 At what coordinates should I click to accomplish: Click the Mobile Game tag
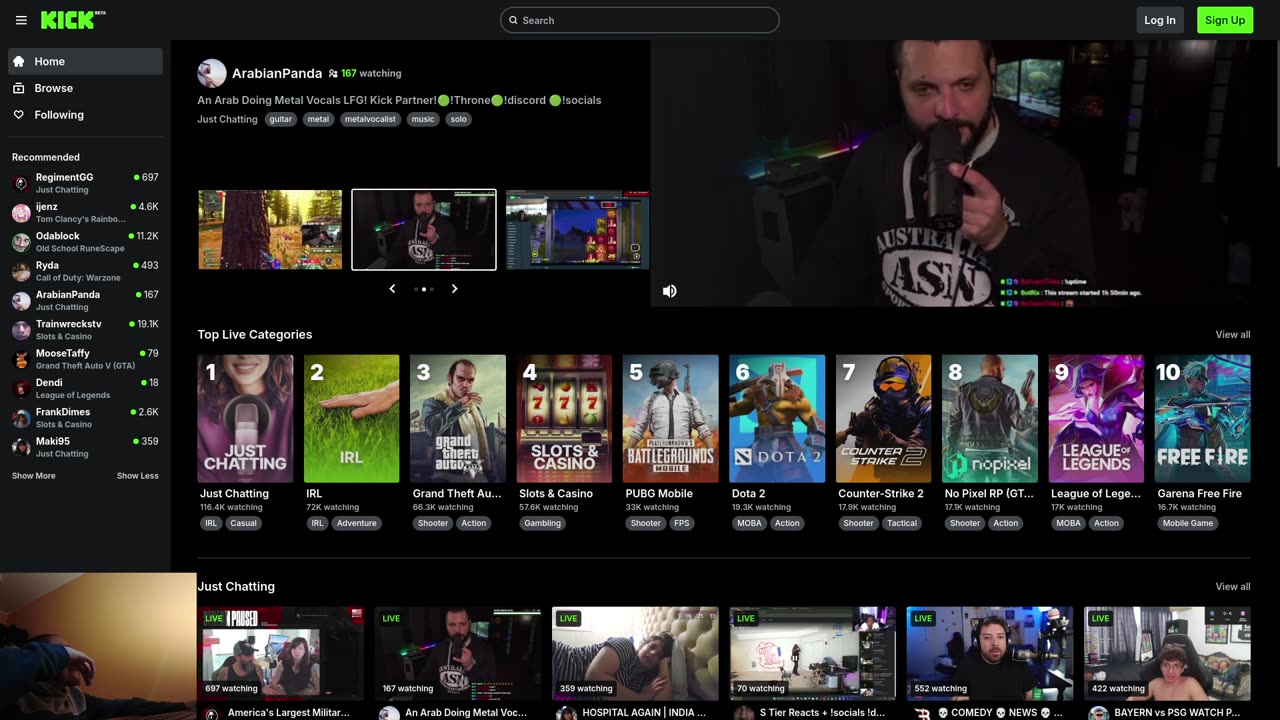point(1188,523)
